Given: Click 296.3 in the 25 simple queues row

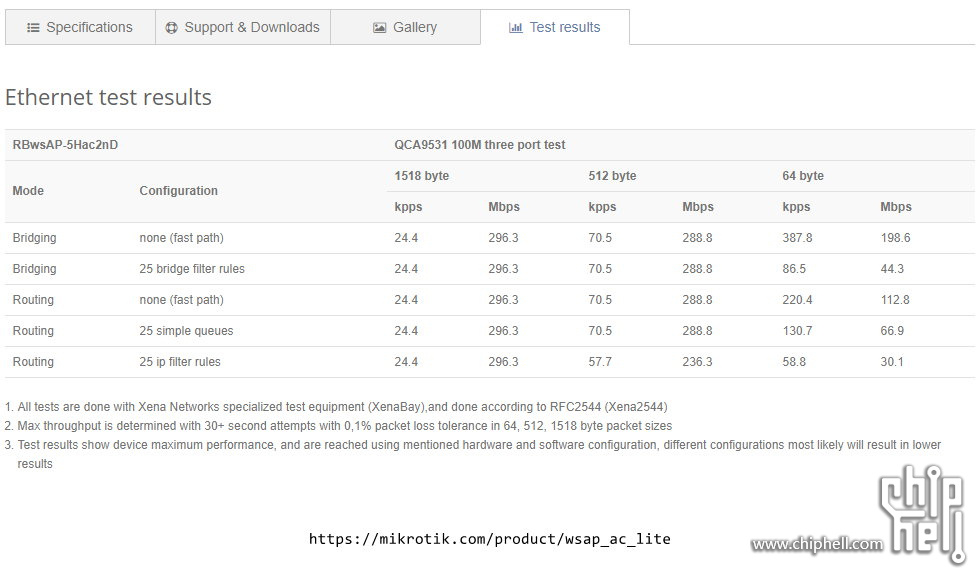Looking at the screenshot, I should (503, 331).
